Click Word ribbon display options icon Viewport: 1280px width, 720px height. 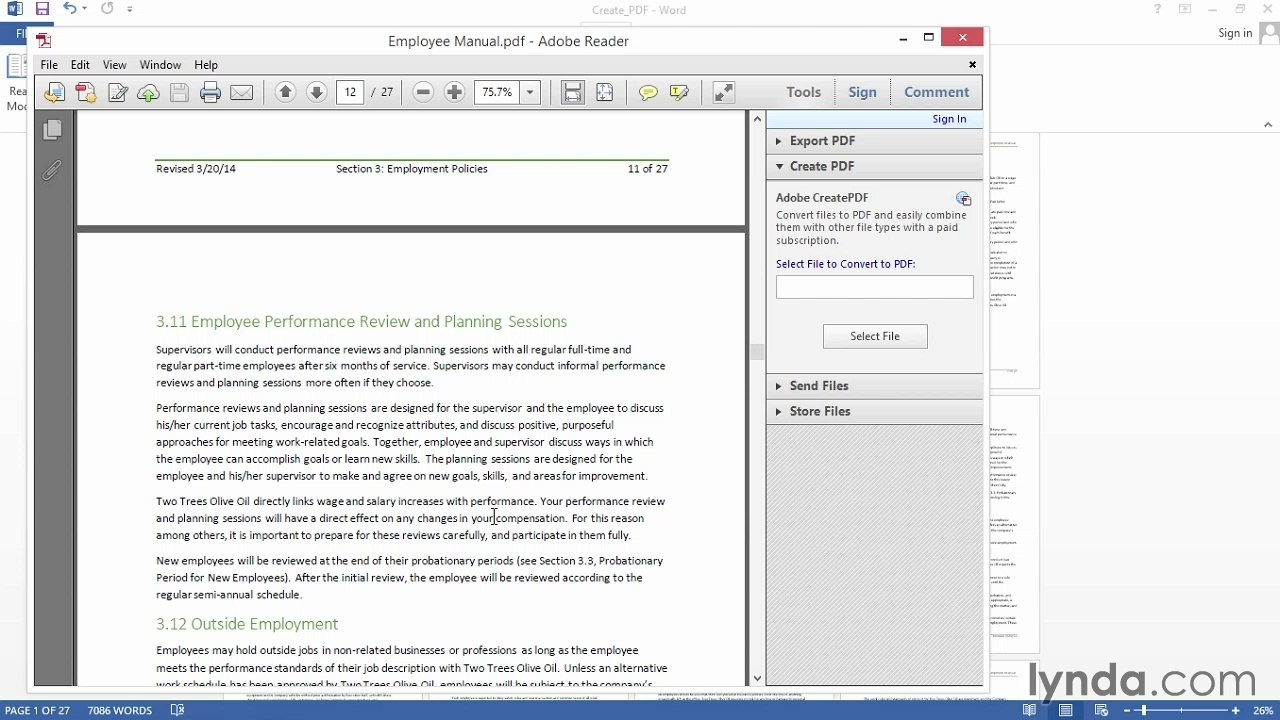[x=1185, y=9]
